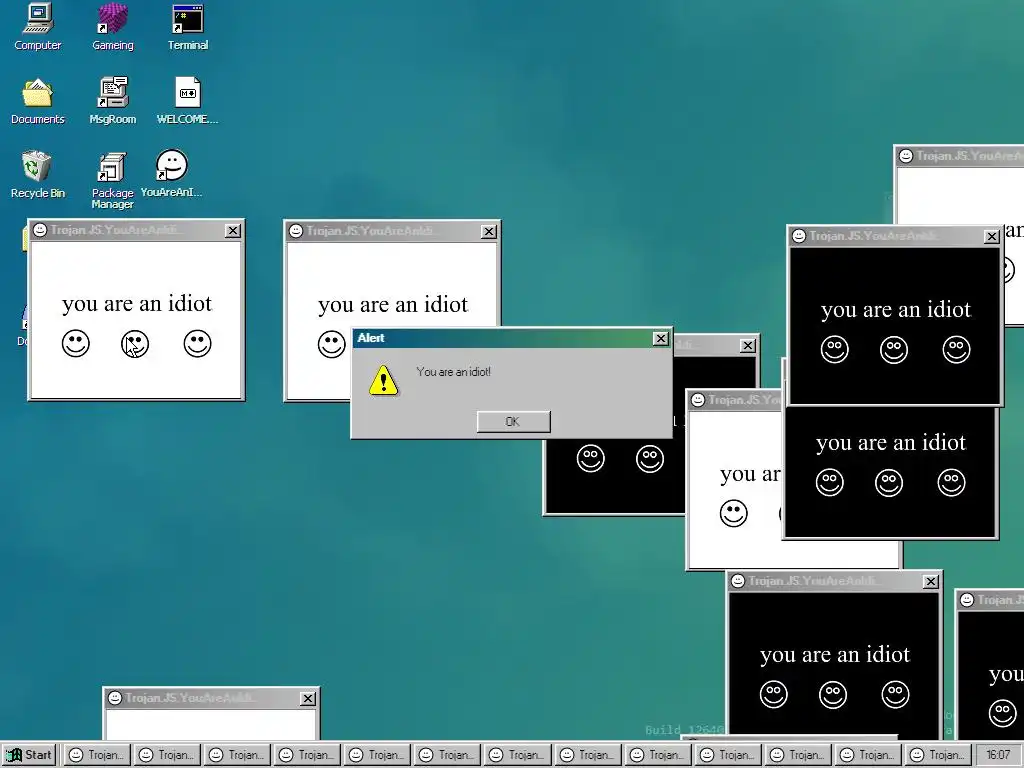Screen dimensions: 1024x768
Task: Click 'you are an idiot' text in the leftmost window
Action: click(137, 304)
